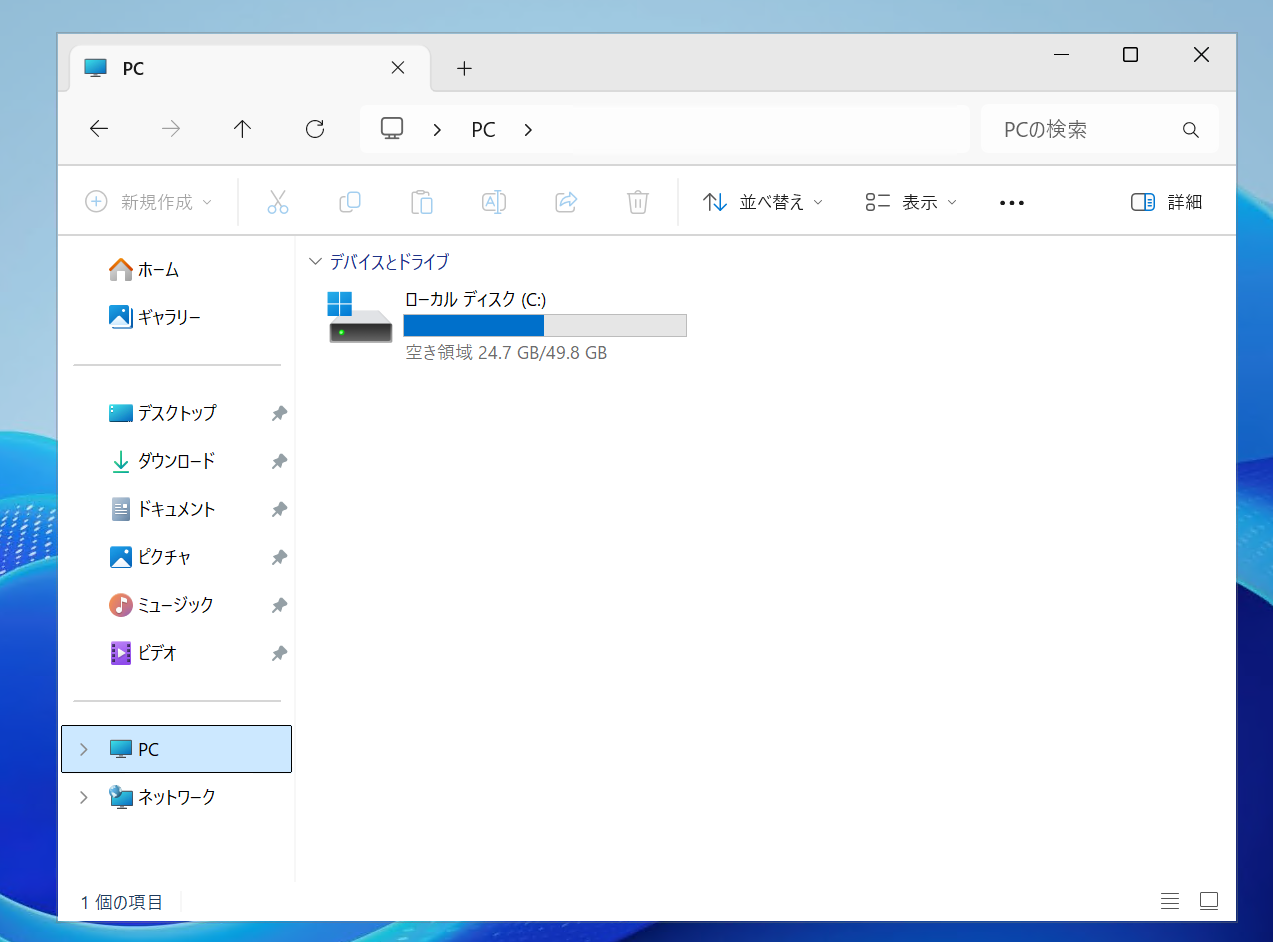Click the Cut scissors icon in toolbar
Image resolution: width=1273 pixels, height=942 pixels.
pos(278,202)
